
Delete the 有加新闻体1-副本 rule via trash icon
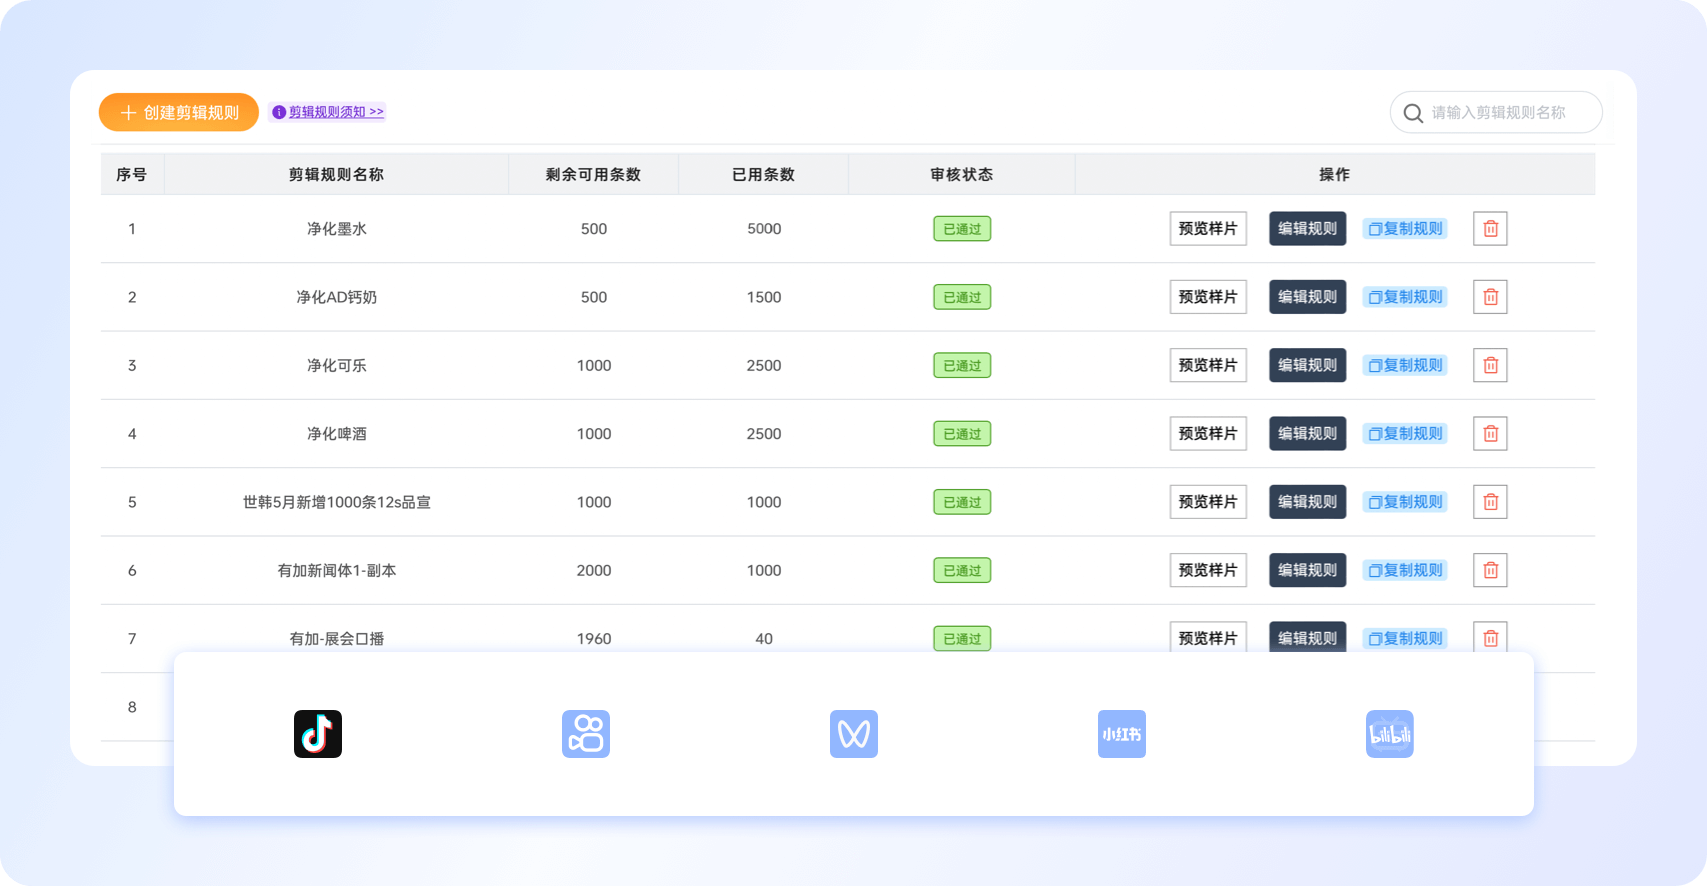coord(1490,570)
